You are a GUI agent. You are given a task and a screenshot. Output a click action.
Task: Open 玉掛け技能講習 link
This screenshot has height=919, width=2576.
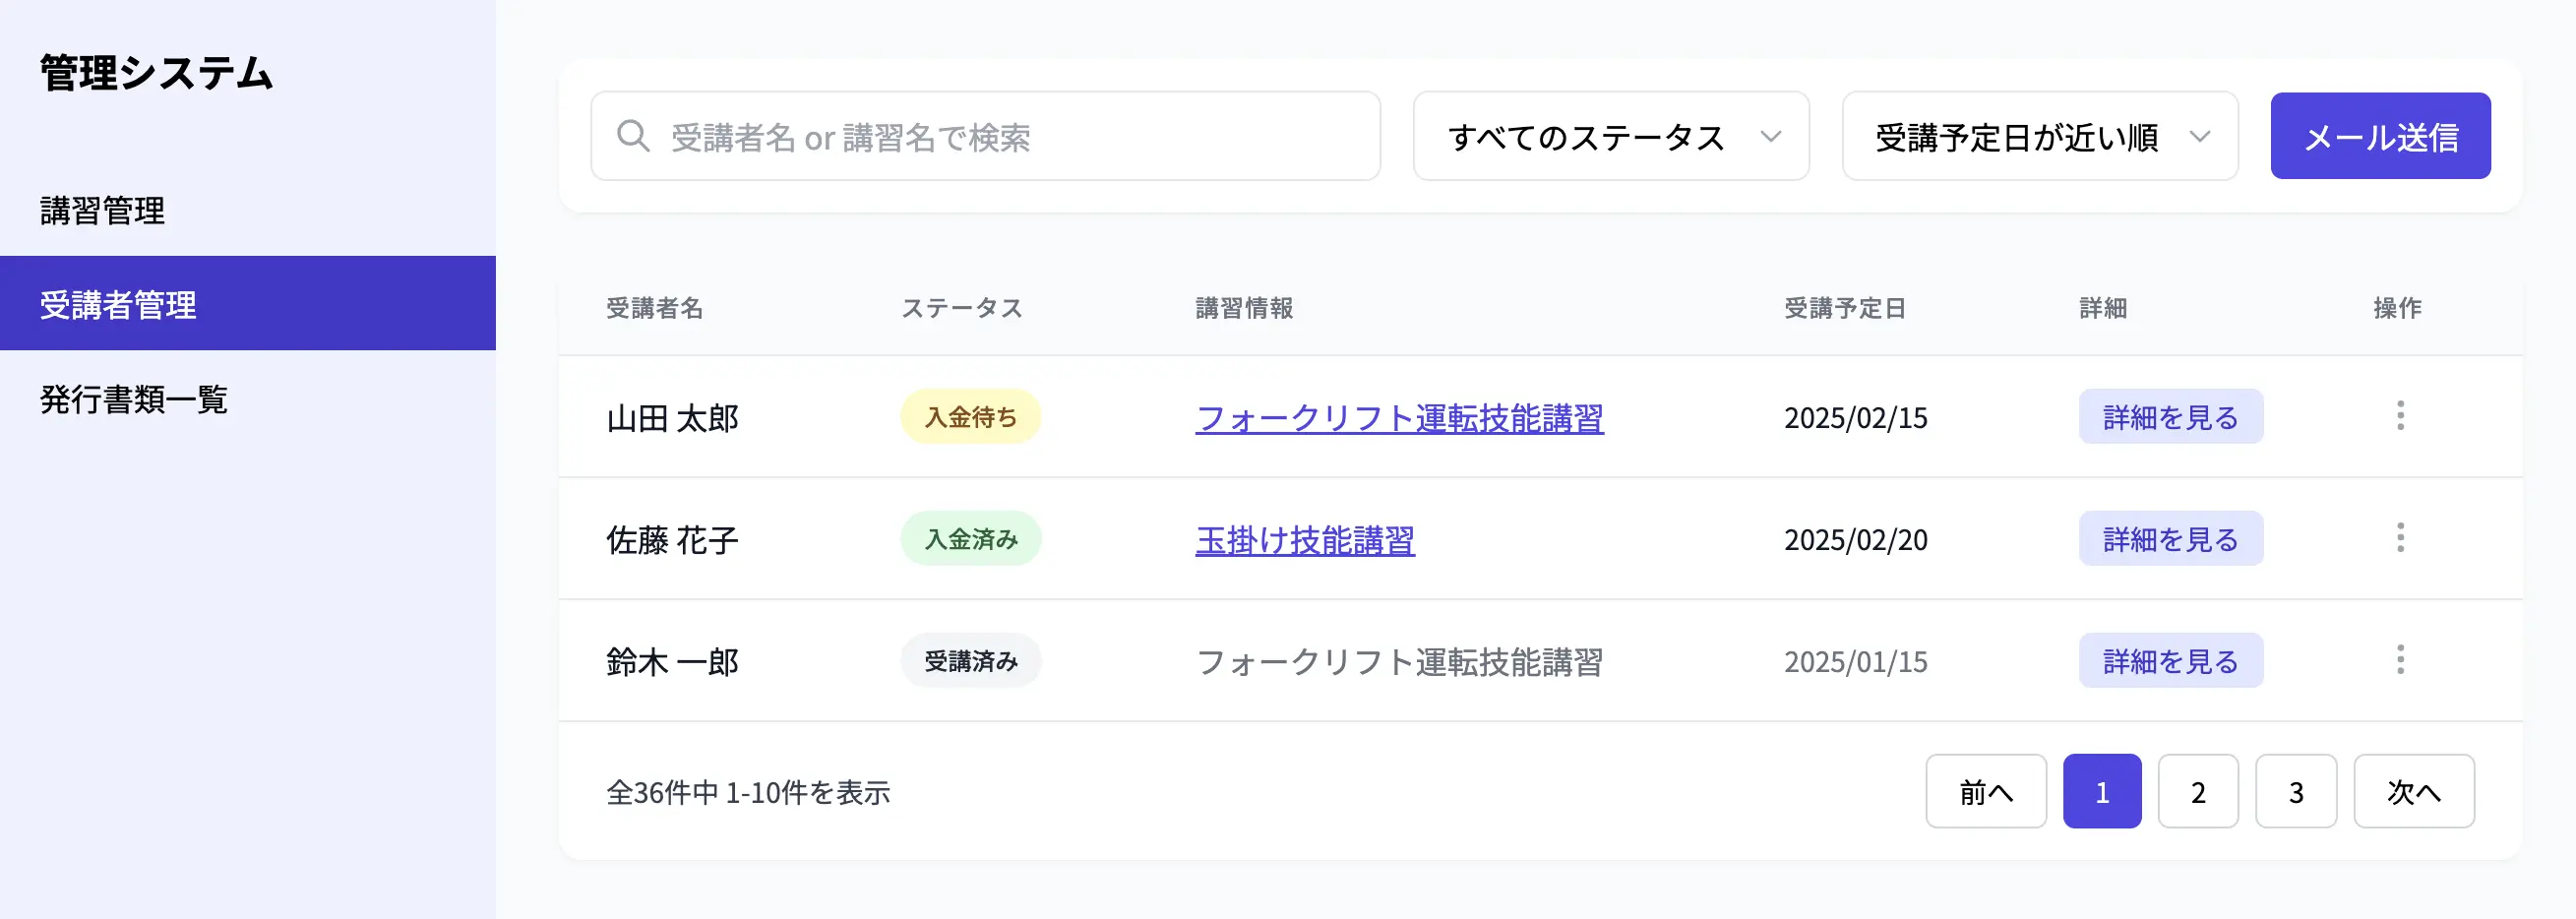1303,541
